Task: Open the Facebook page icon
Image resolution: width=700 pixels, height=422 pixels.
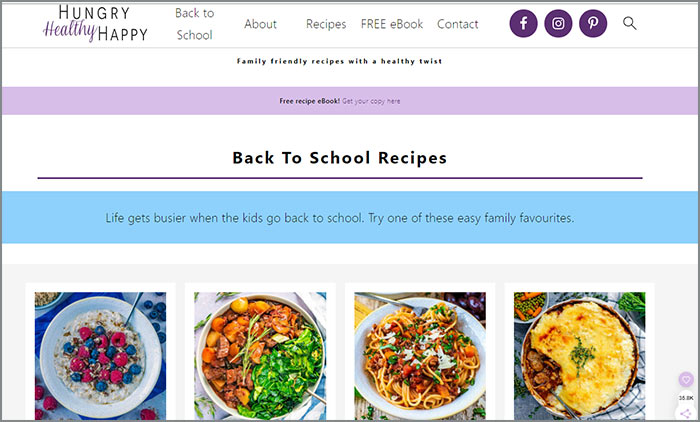Action: click(523, 23)
